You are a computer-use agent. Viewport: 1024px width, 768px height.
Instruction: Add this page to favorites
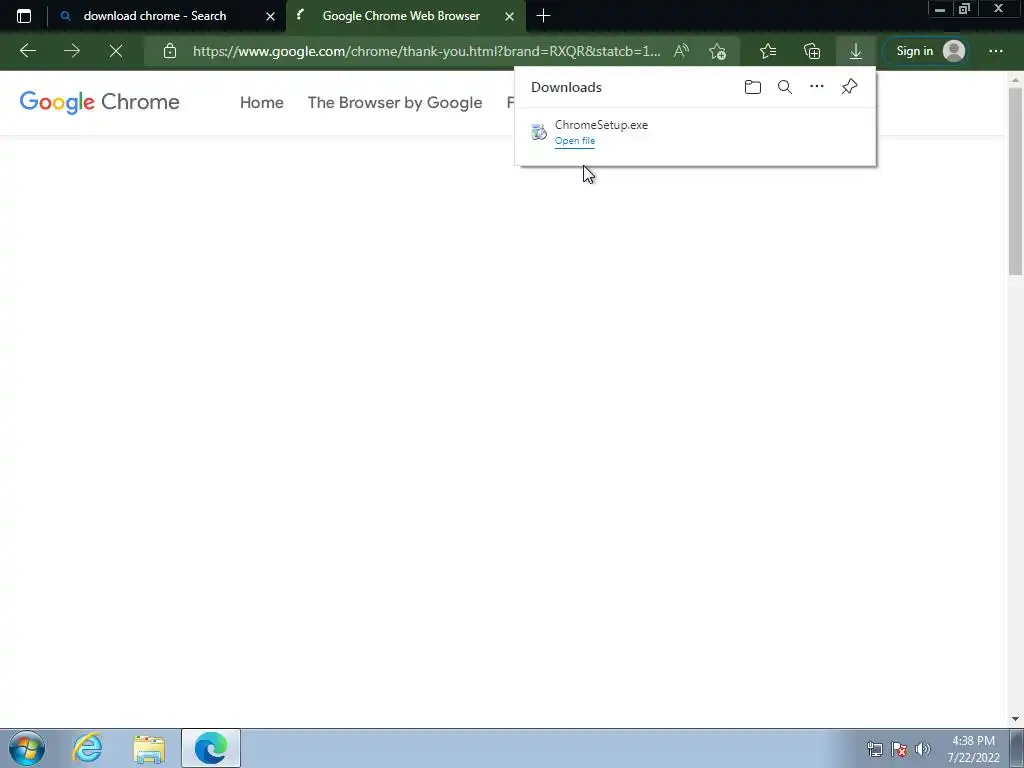(x=717, y=51)
